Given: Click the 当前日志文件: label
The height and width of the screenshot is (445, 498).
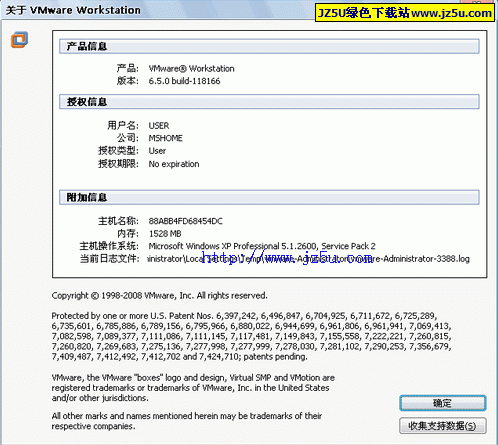Looking at the screenshot, I should tap(109, 258).
